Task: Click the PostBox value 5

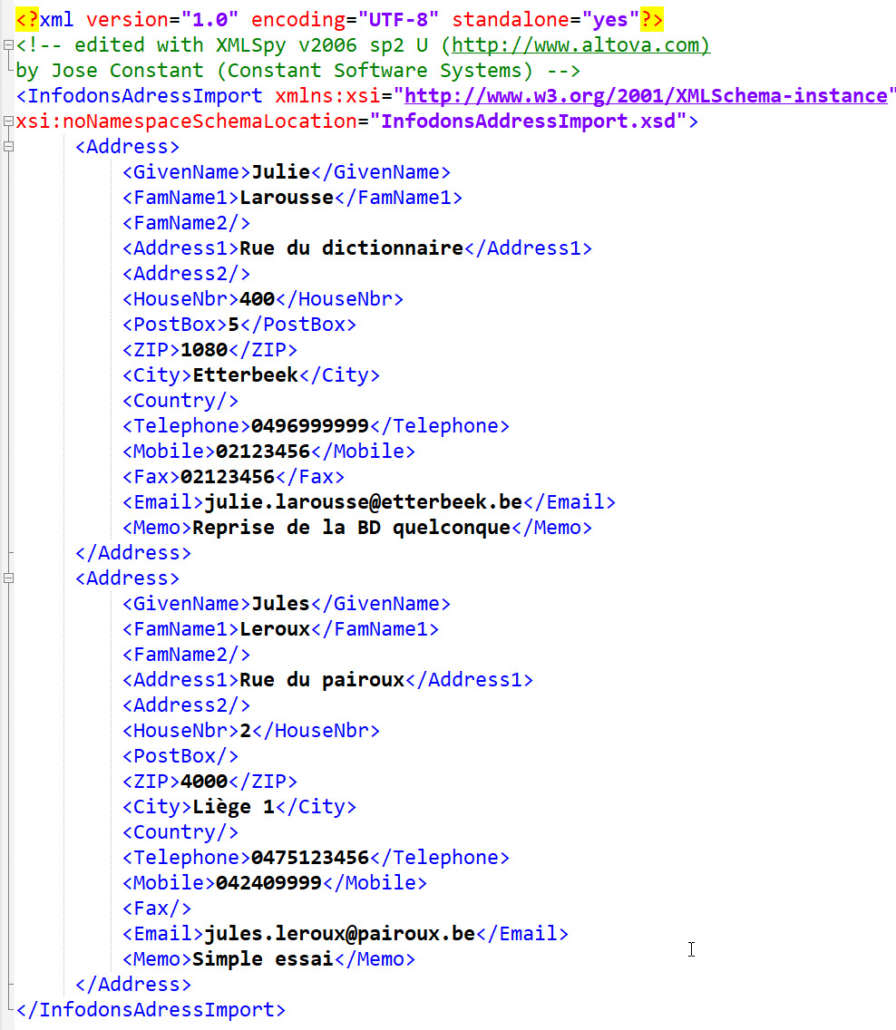Action: pos(233,325)
